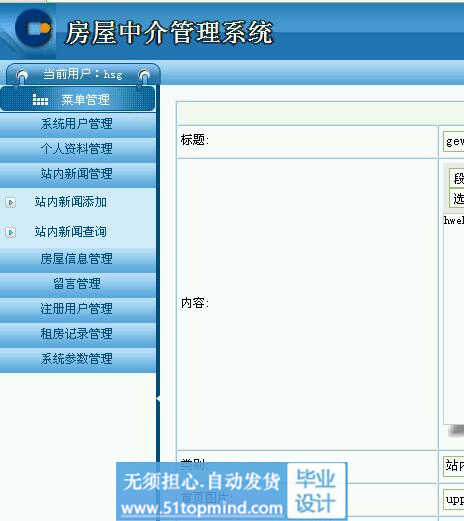This screenshot has height=521, width=464.
Task: Click the blue system logo icon
Action: pyautogui.click(x=34, y=28)
